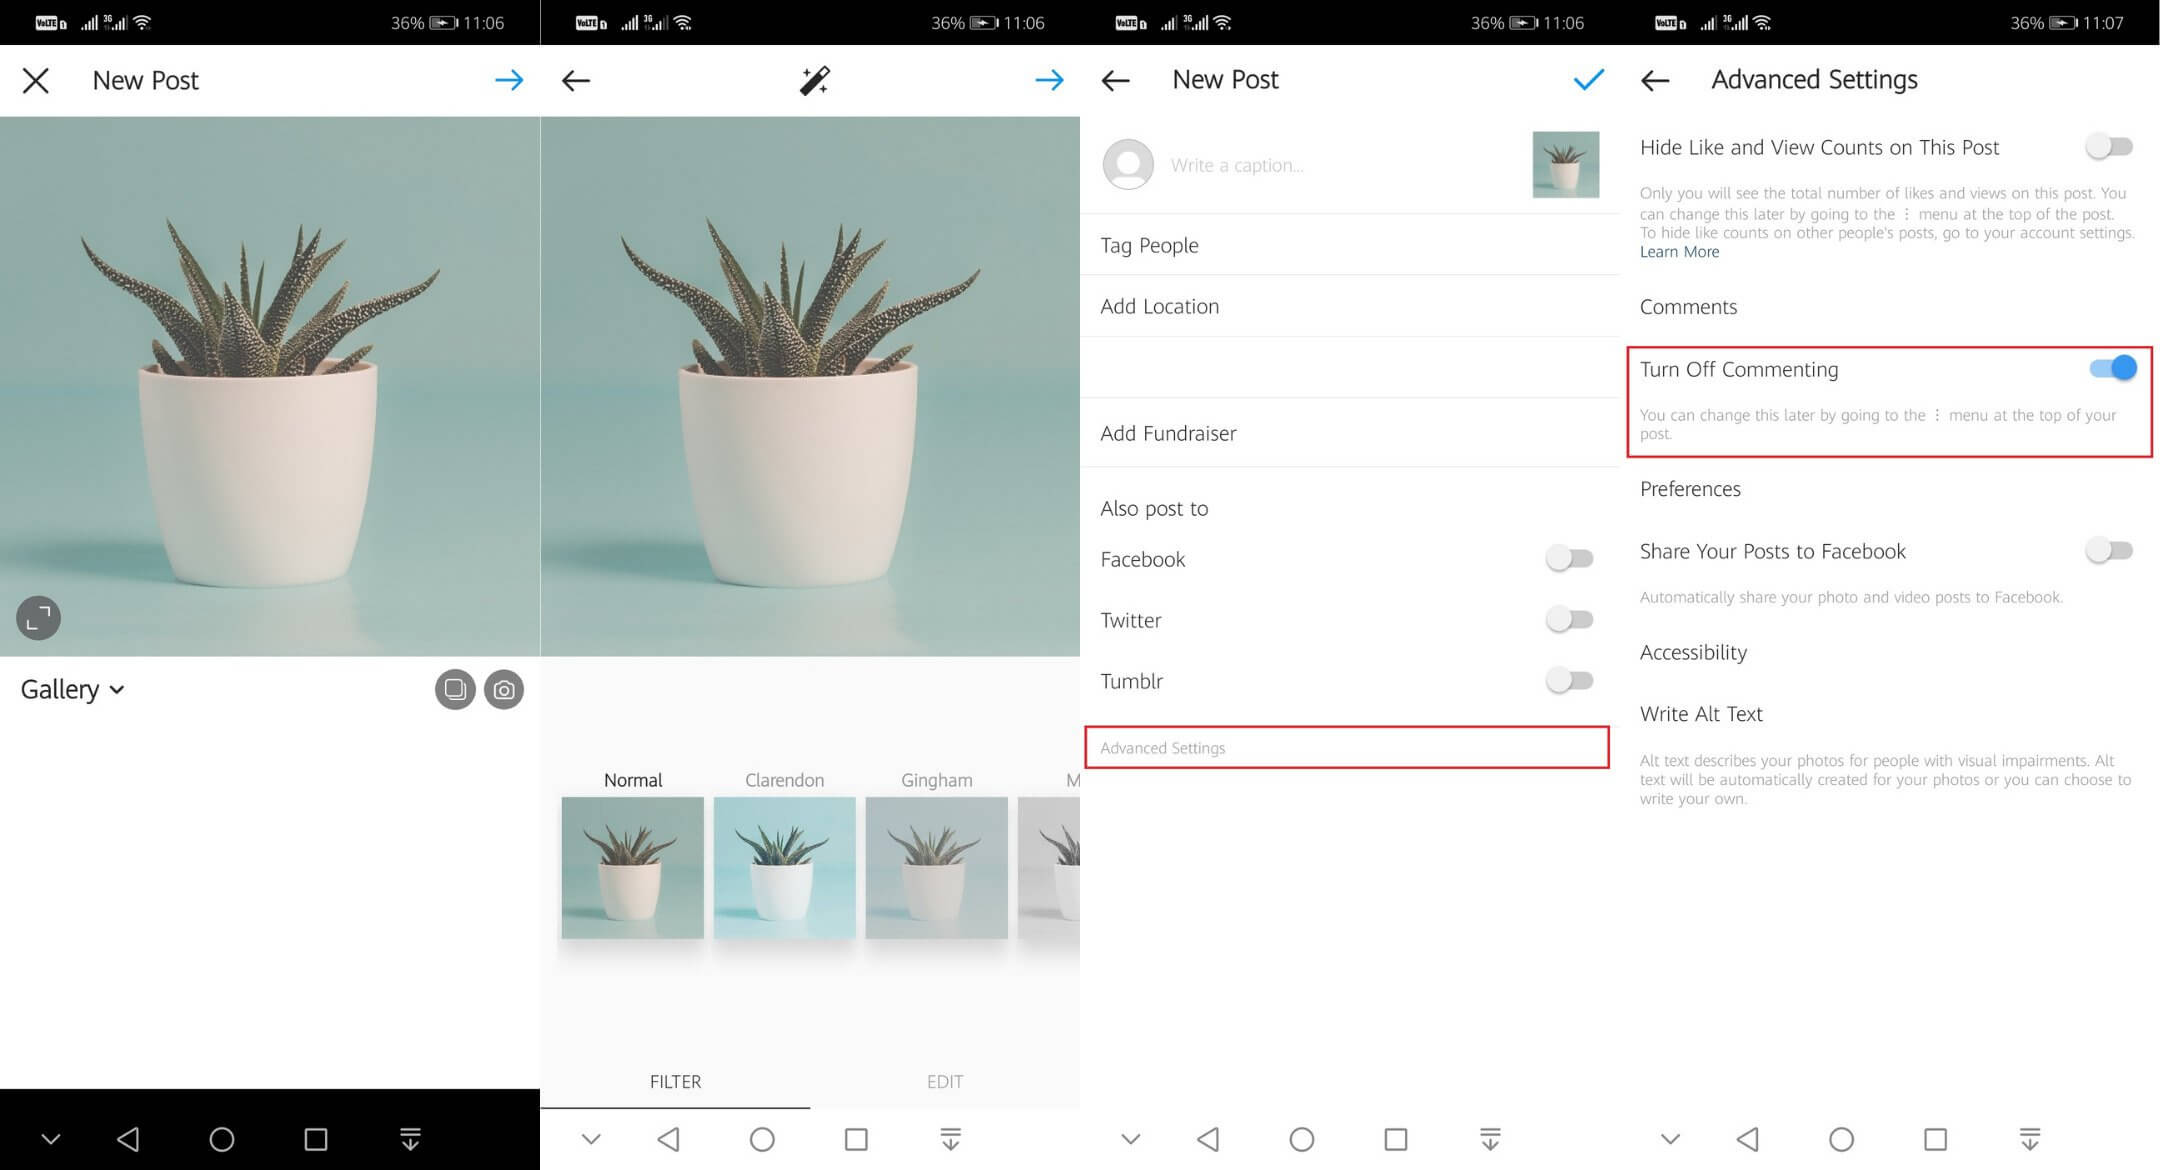Image resolution: width=2160 pixels, height=1170 pixels.
Task: Tap the magic wand Lux icon
Action: tap(814, 80)
